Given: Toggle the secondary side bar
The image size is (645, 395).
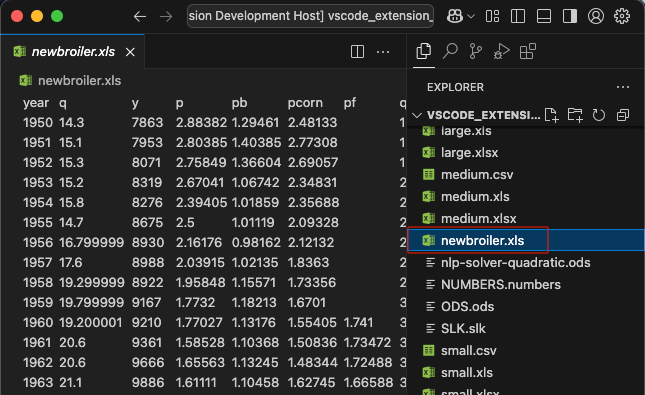Looking at the screenshot, I should pos(570,16).
